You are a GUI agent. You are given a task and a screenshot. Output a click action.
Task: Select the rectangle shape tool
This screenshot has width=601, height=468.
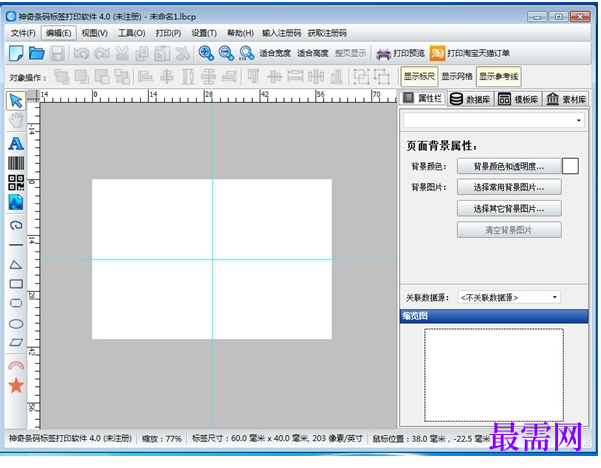(x=16, y=284)
